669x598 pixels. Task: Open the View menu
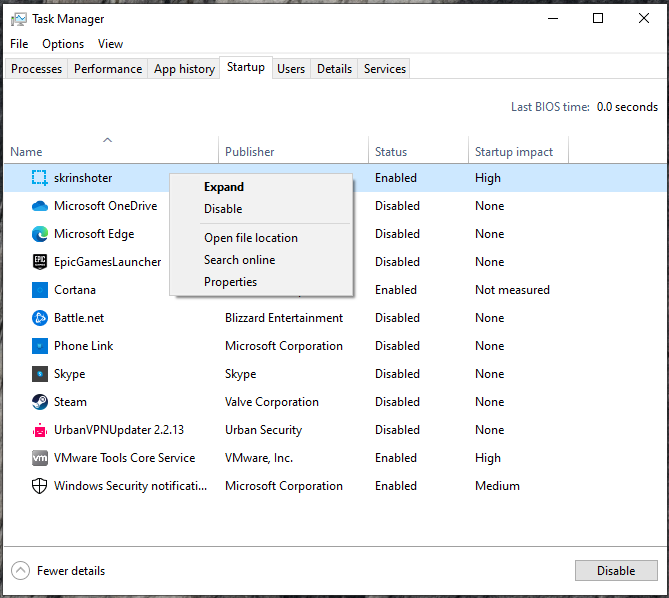coord(111,44)
